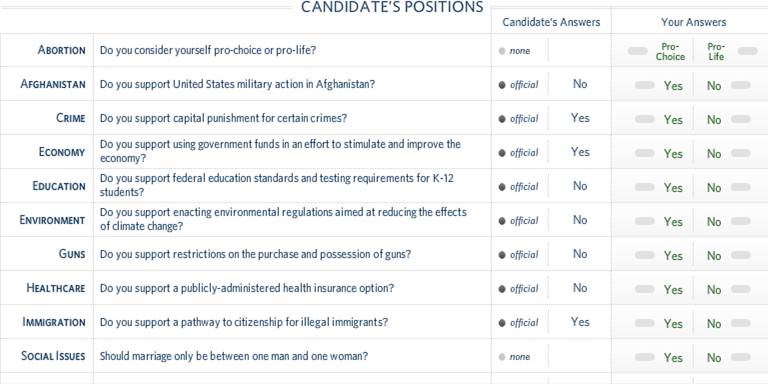This screenshot has width=768, height=384.
Task: Choose Yes for capital punishment question
Action: point(673,120)
